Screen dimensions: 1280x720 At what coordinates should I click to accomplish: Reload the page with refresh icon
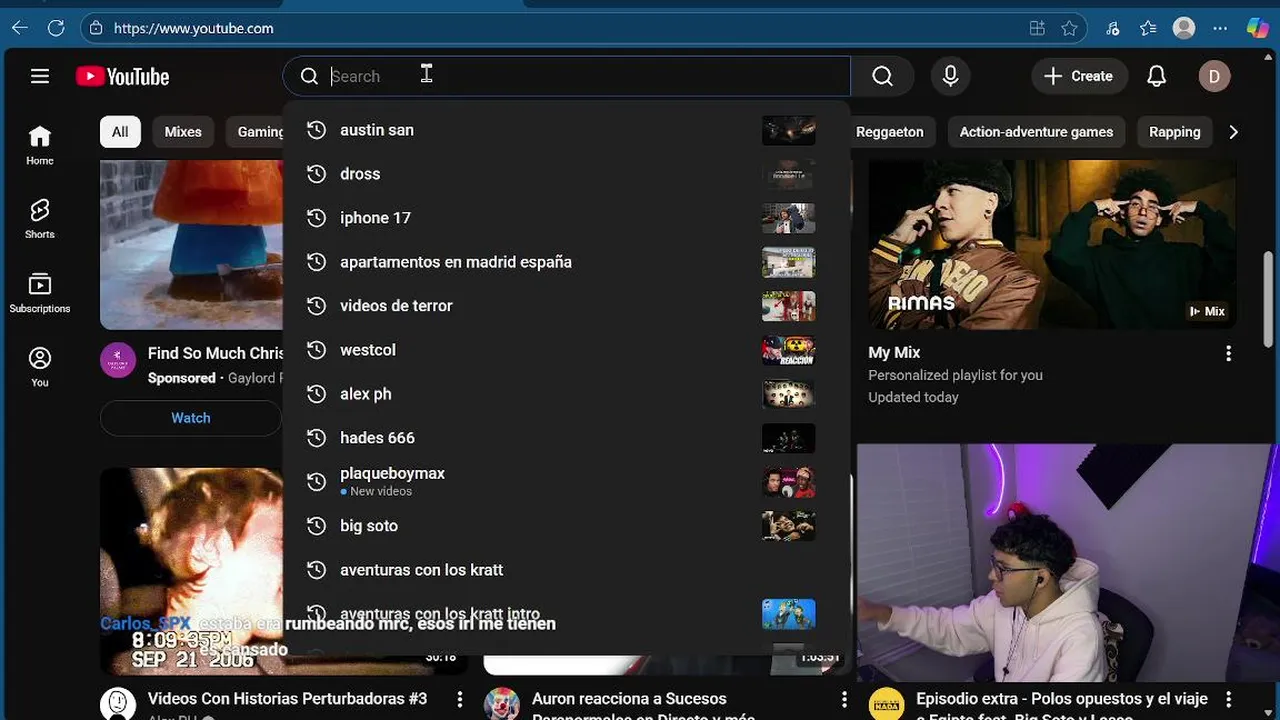[56, 28]
